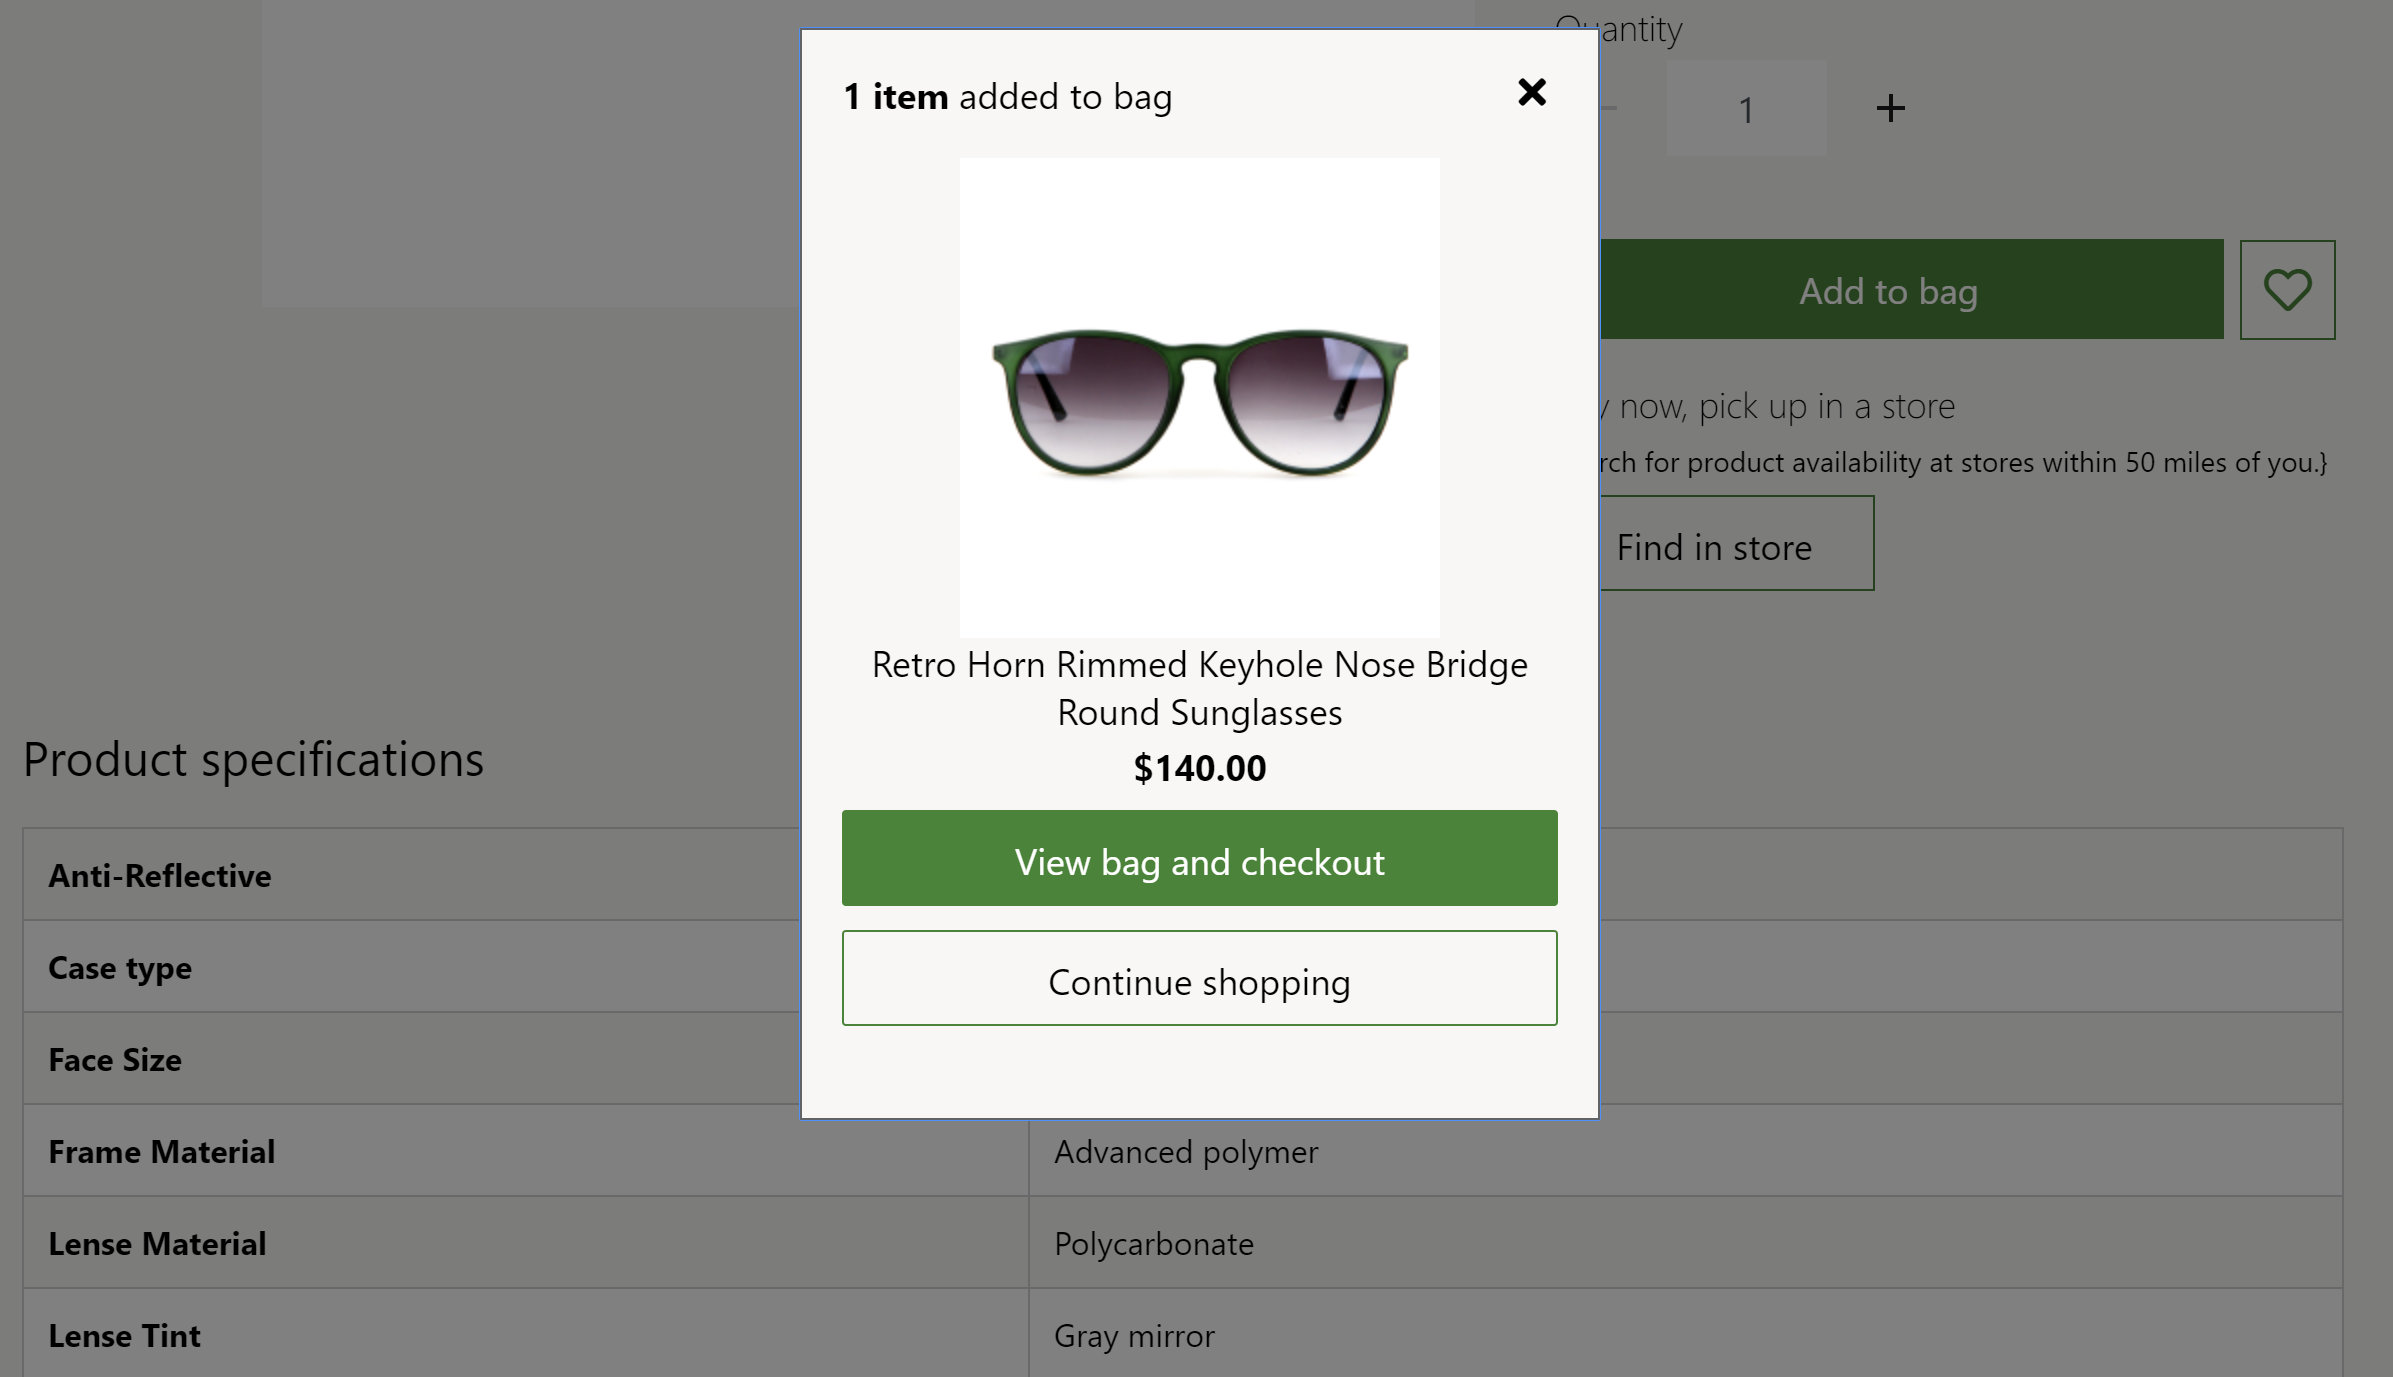Image resolution: width=2393 pixels, height=1377 pixels.
Task: Click the close (×) button on modal
Action: (x=1532, y=92)
